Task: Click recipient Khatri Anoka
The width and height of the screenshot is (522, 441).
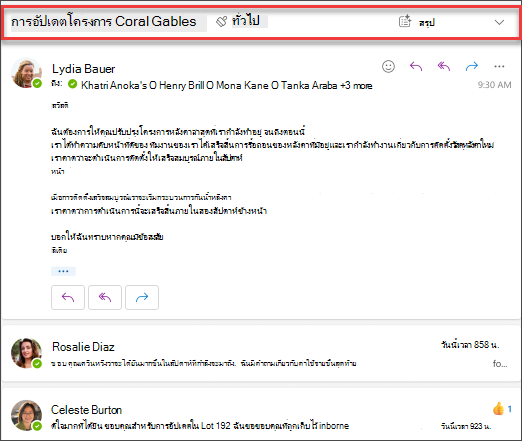Action: click(x=114, y=85)
